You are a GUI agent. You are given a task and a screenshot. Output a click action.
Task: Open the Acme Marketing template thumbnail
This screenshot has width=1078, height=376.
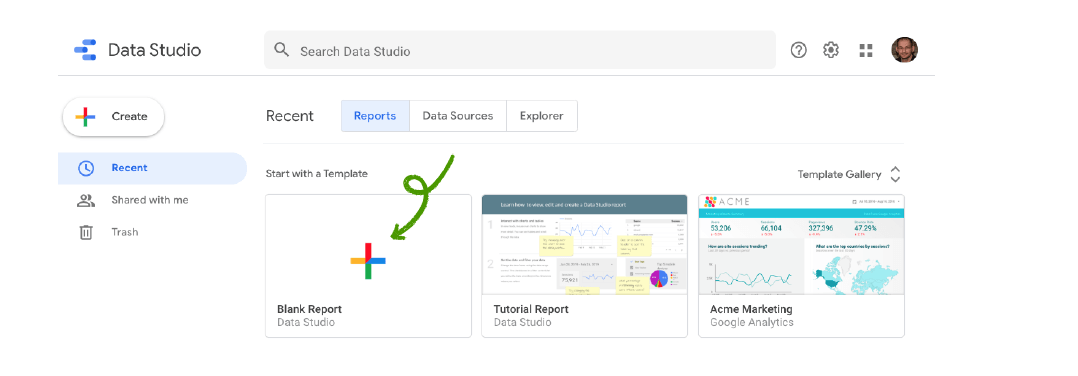coord(802,245)
